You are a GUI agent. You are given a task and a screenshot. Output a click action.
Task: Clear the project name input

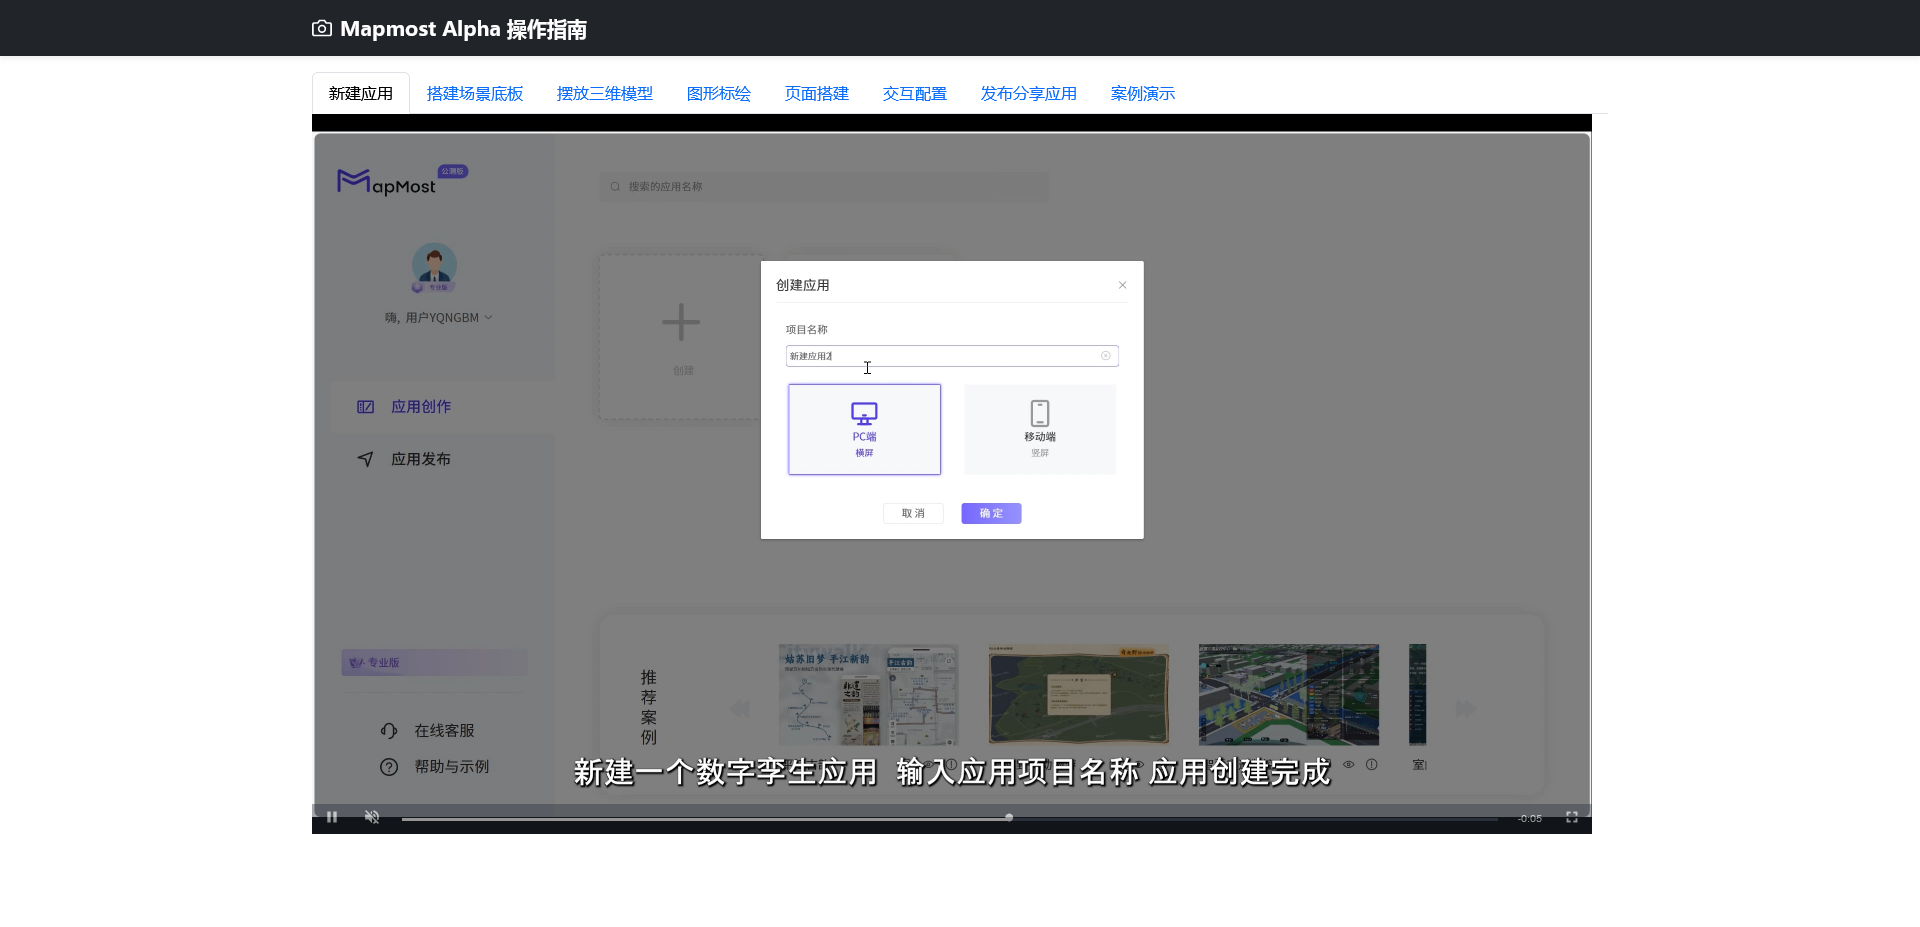(x=1105, y=356)
